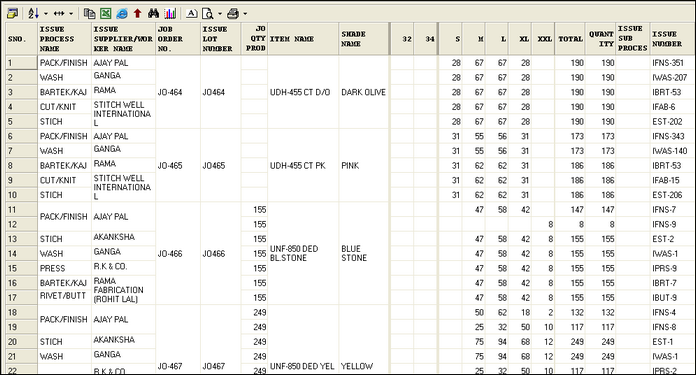Click the print preview icon
The height and width of the screenshot is (375, 696).
click(208, 14)
